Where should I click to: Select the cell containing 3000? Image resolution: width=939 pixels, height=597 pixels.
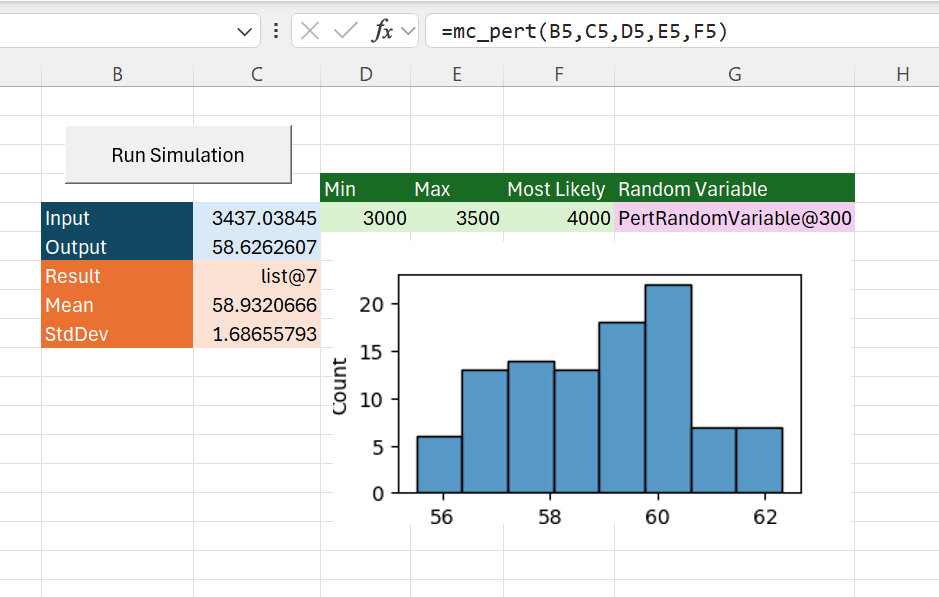pyautogui.click(x=366, y=217)
